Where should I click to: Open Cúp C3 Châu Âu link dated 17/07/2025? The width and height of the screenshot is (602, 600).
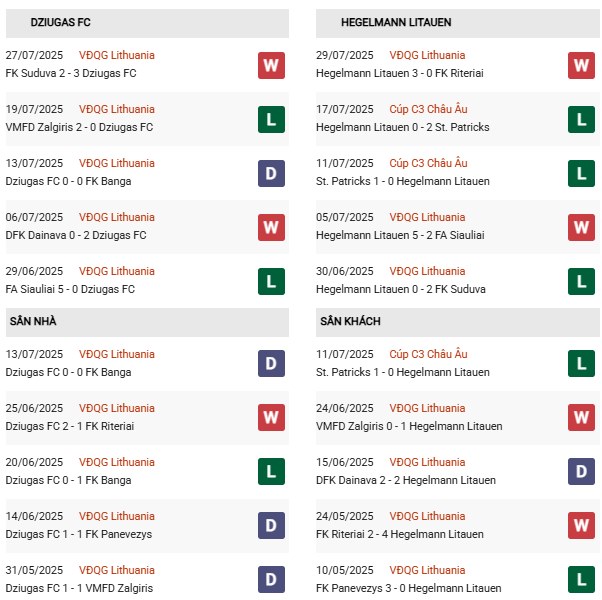(x=428, y=110)
